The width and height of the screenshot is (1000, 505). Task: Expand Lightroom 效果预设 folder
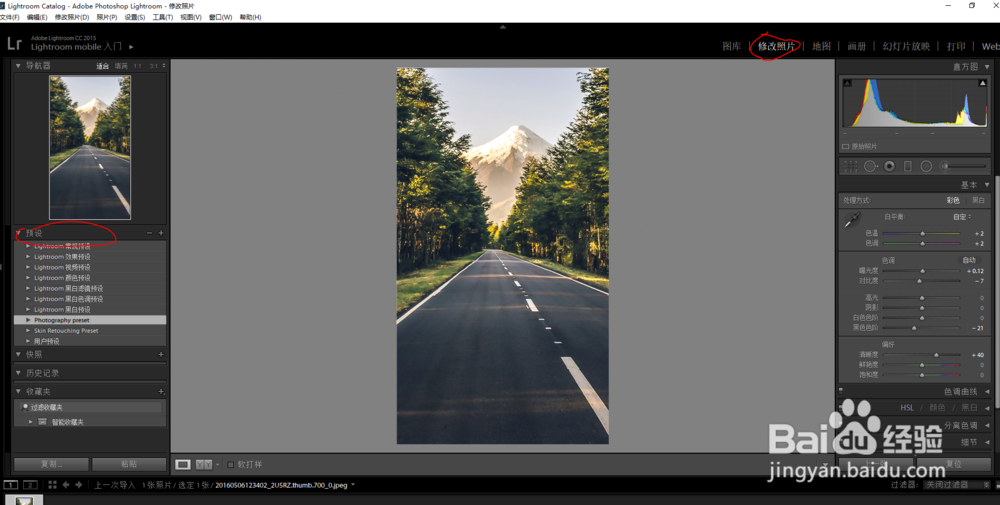click(28, 256)
